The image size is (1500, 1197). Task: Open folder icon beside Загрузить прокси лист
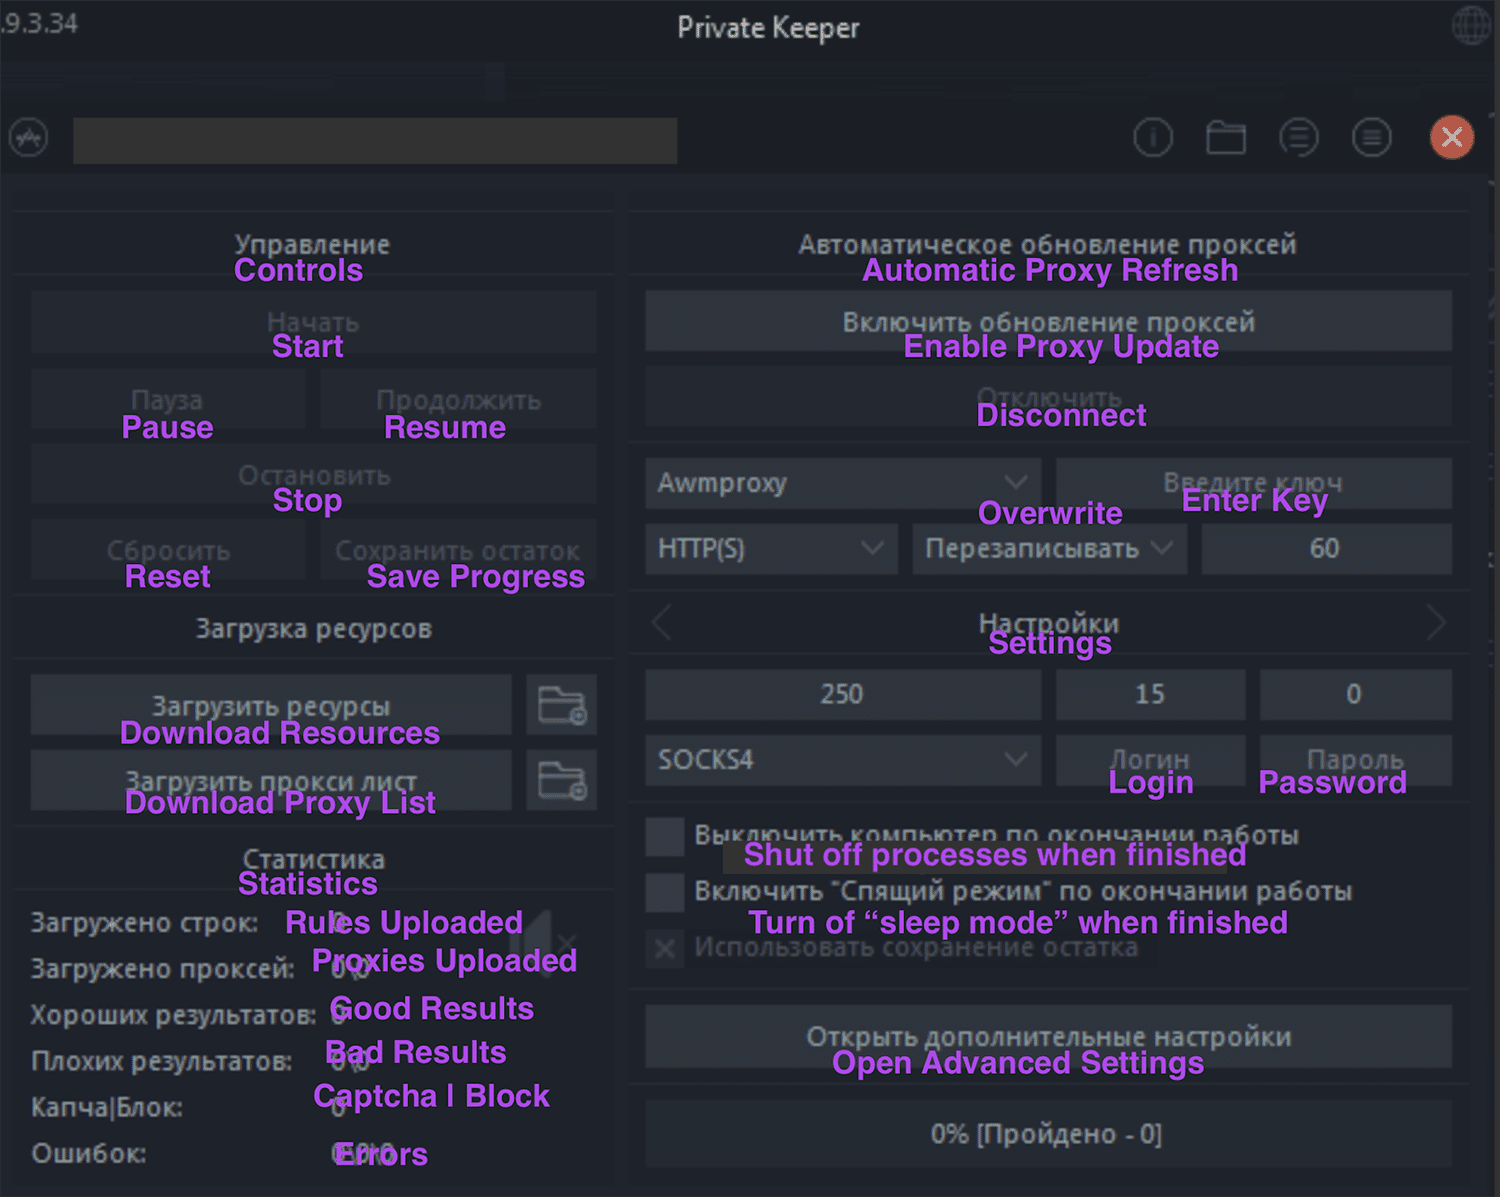coord(561,780)
